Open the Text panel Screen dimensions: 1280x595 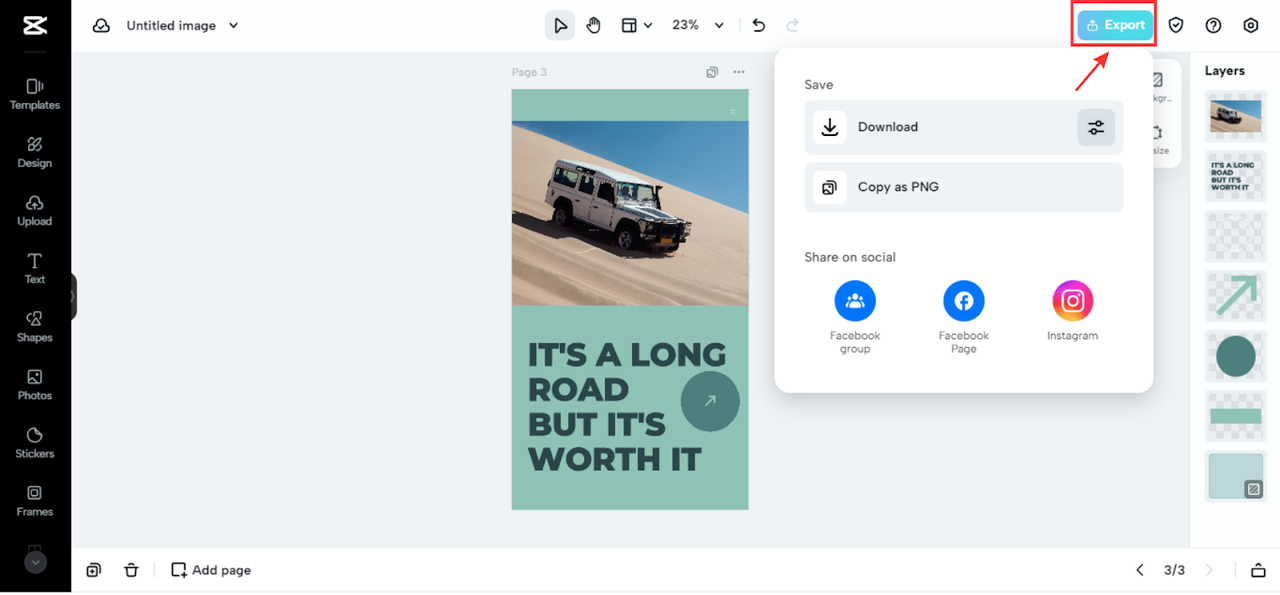click(x=35, y=268)
